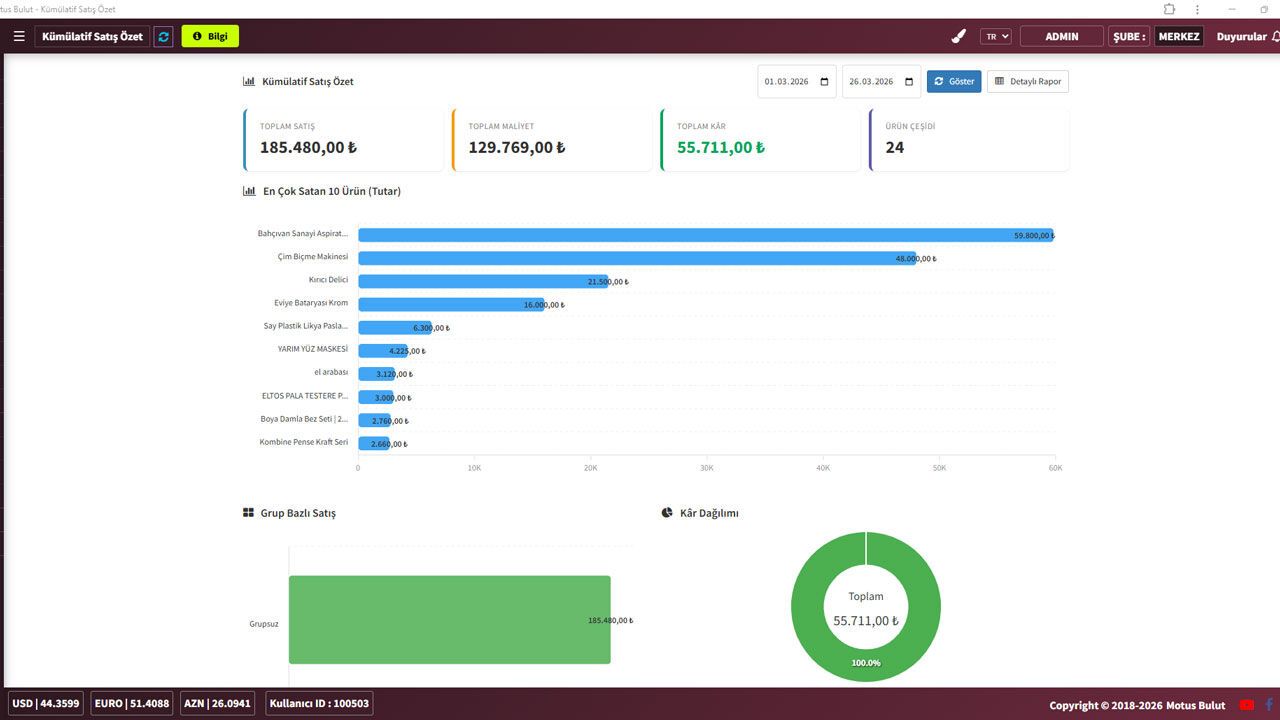
Task: Click the blue Göster button
Action: click(954, 81)
